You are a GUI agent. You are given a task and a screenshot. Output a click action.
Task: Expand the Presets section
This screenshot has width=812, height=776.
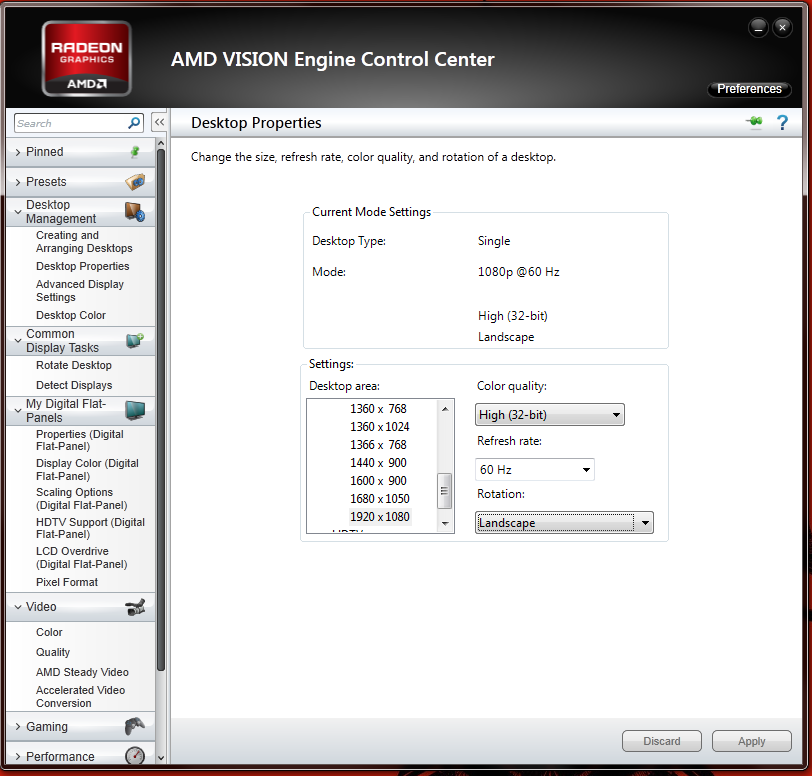(x=18, y=182)
